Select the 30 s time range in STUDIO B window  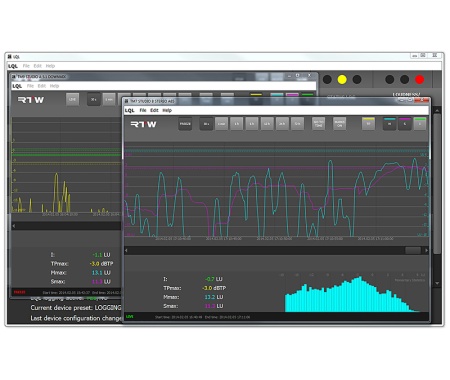(206, 124)
